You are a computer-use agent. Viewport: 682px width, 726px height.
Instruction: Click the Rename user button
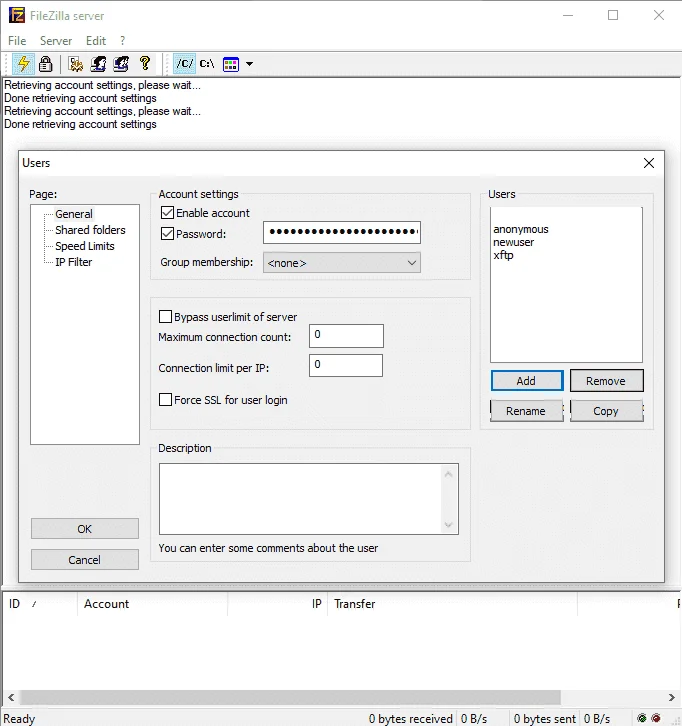[x=526, y=411]
